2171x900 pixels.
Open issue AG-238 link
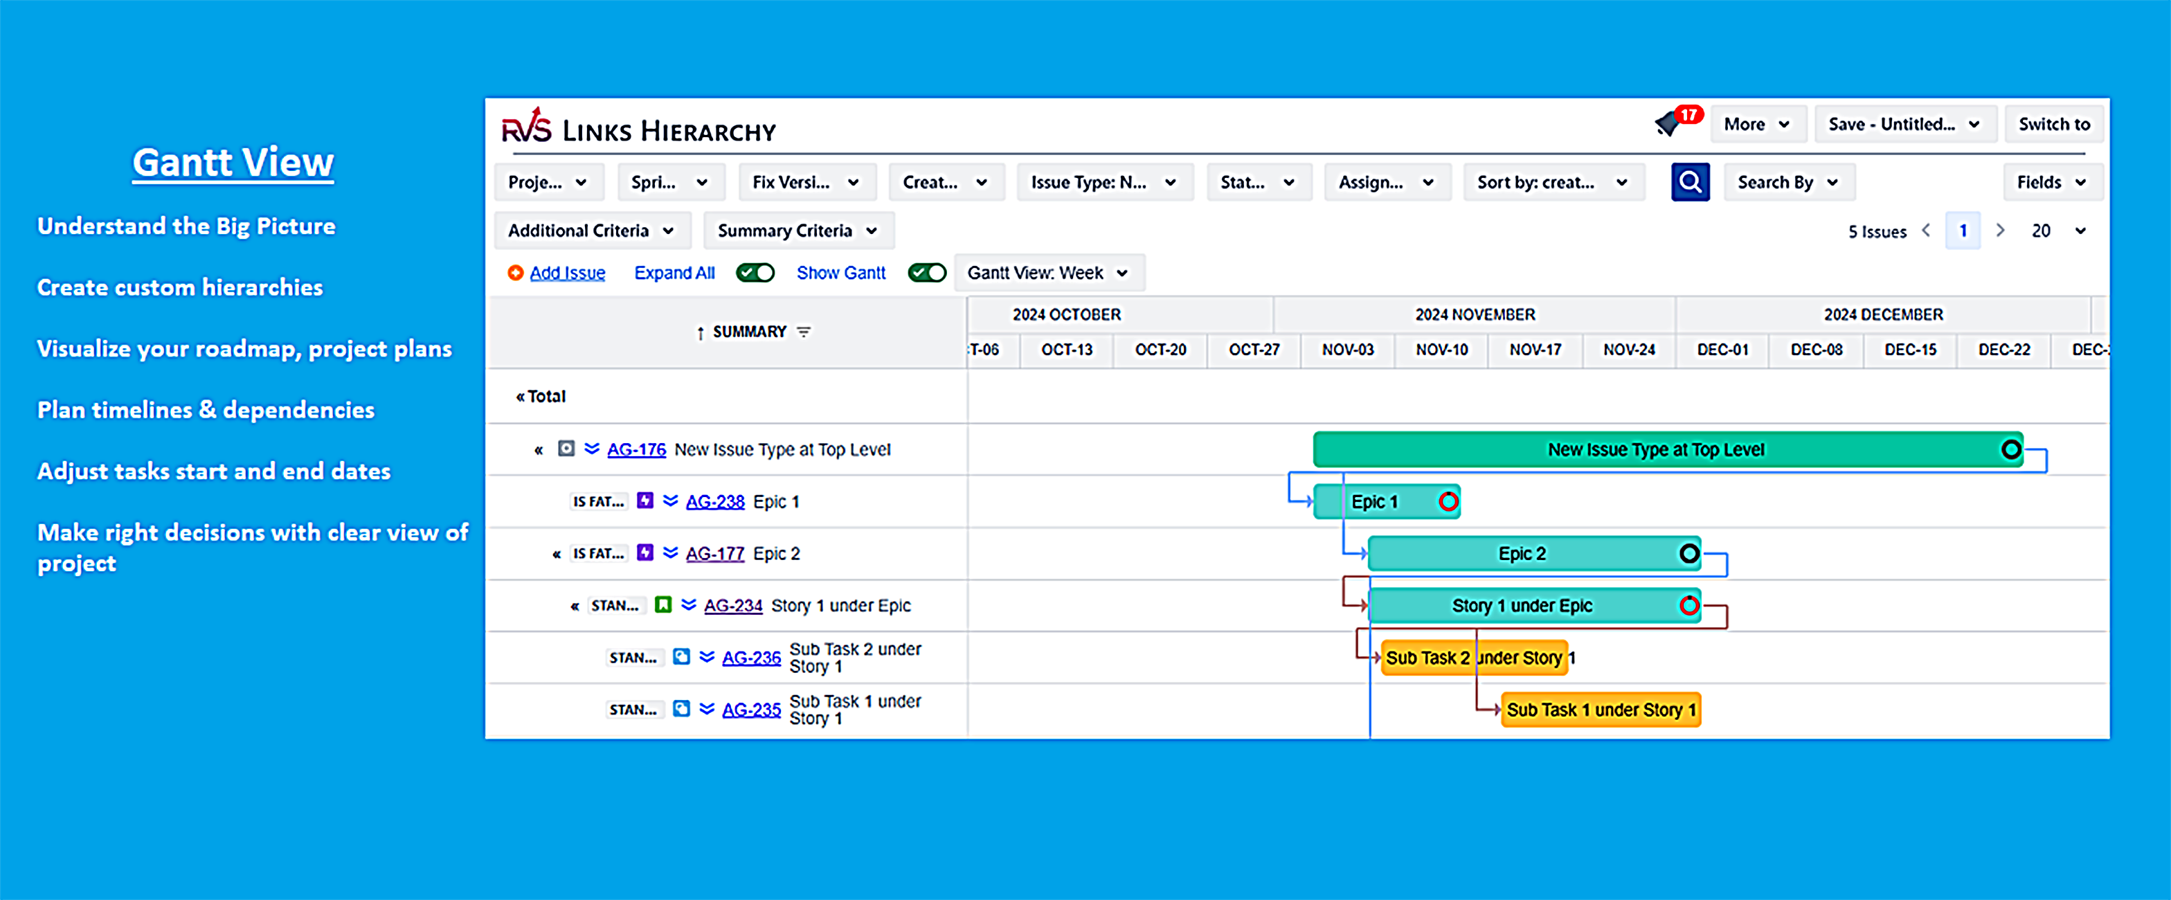point(715,502)
